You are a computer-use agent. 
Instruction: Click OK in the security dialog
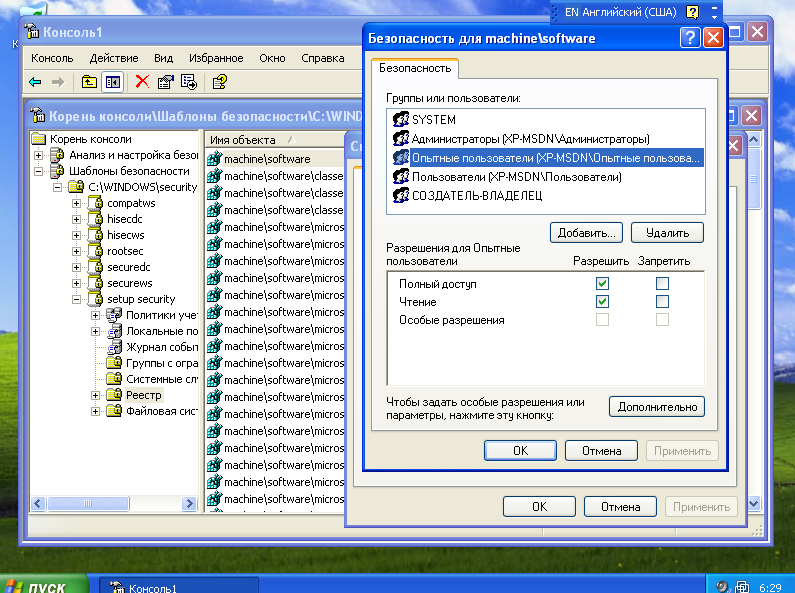click(x=520, y=451)
